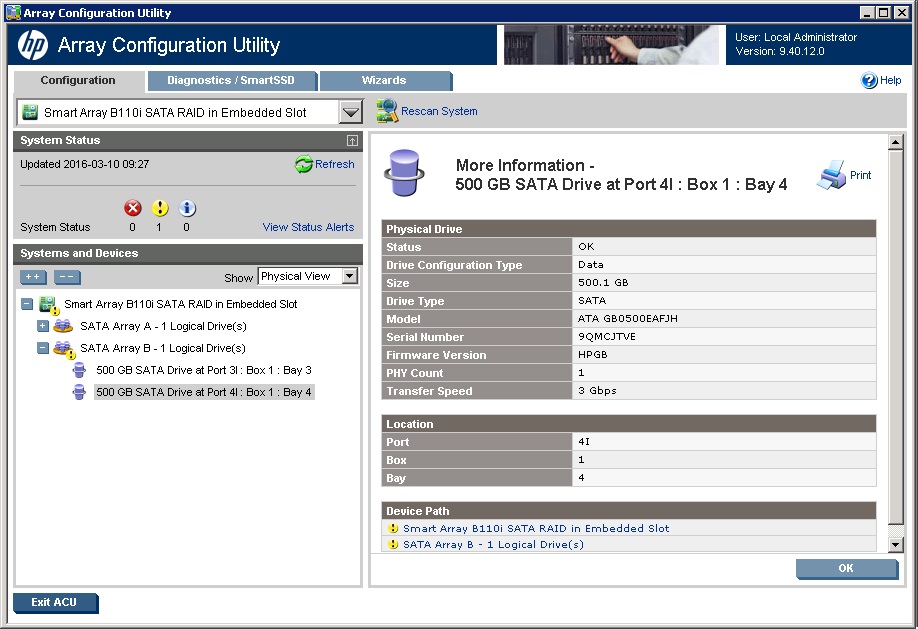Screen dimensions: 918x629
Task: Click the warning icon beside Smart Array device path
Action: (x=393, y=528)
